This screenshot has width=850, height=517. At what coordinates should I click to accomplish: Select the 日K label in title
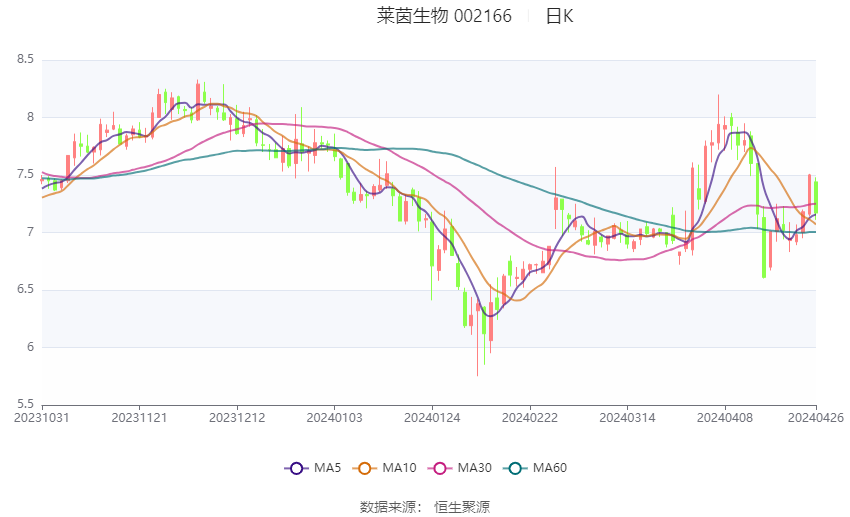tap(559, 16)
